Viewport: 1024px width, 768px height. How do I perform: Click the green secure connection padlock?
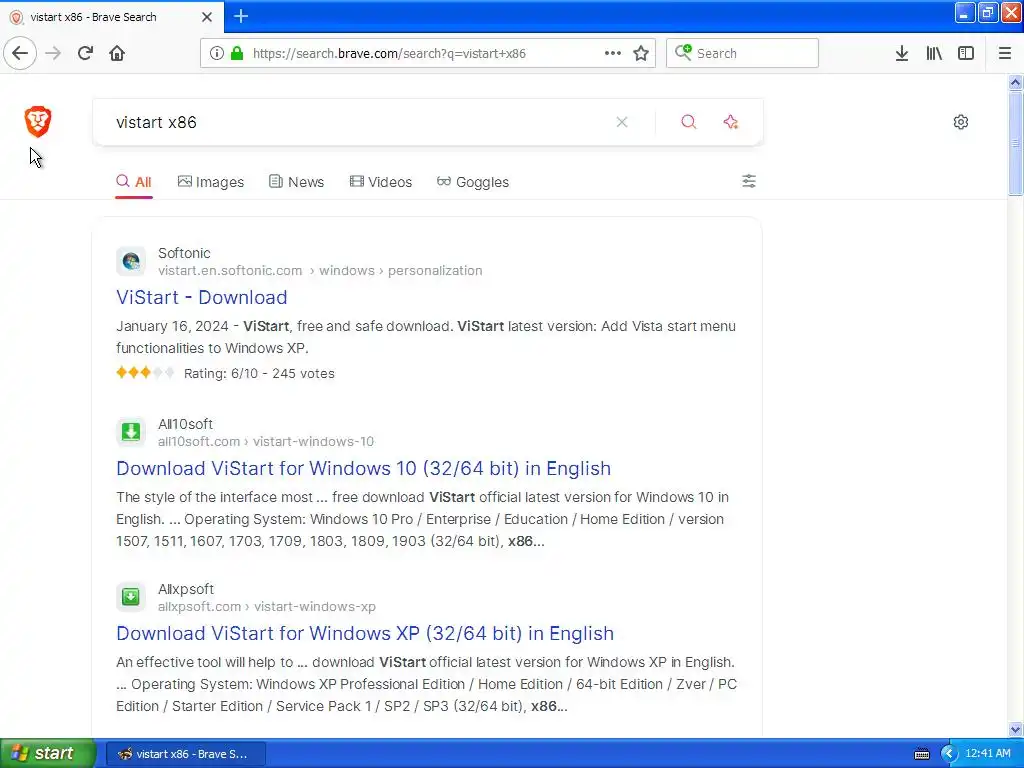pyautogui.click(x=237, y=54)
